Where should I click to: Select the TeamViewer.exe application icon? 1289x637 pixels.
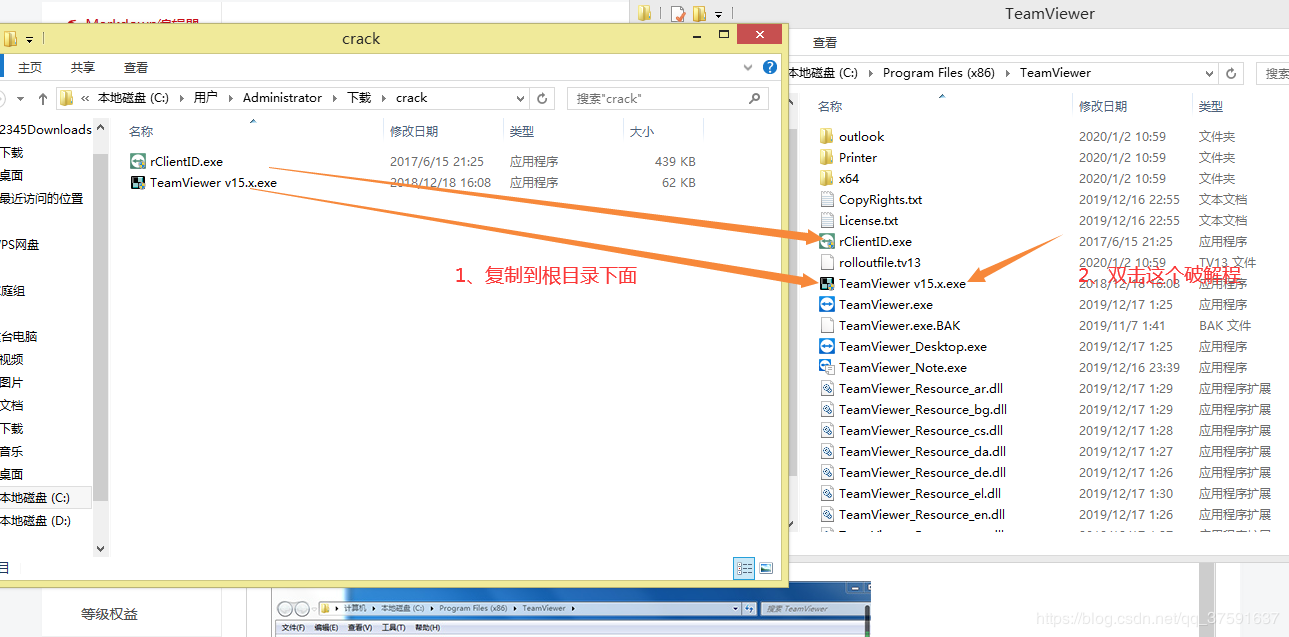point(826,304)
